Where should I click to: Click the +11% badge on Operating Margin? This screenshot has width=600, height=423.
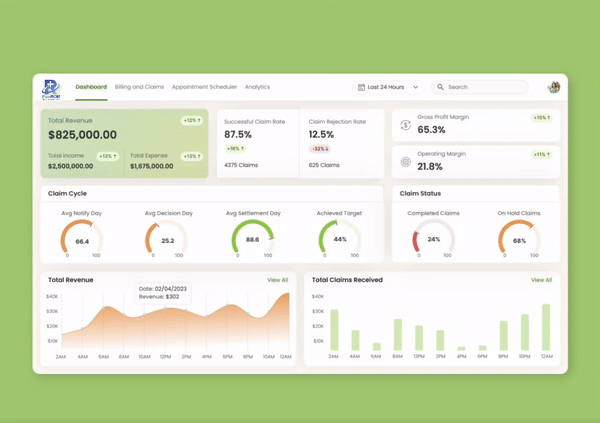(541, 154)
